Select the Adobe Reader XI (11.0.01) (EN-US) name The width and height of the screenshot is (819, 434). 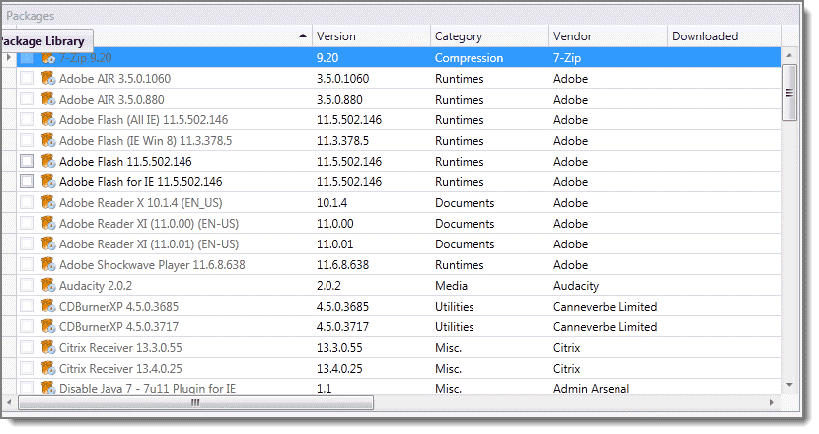point(149,244)
